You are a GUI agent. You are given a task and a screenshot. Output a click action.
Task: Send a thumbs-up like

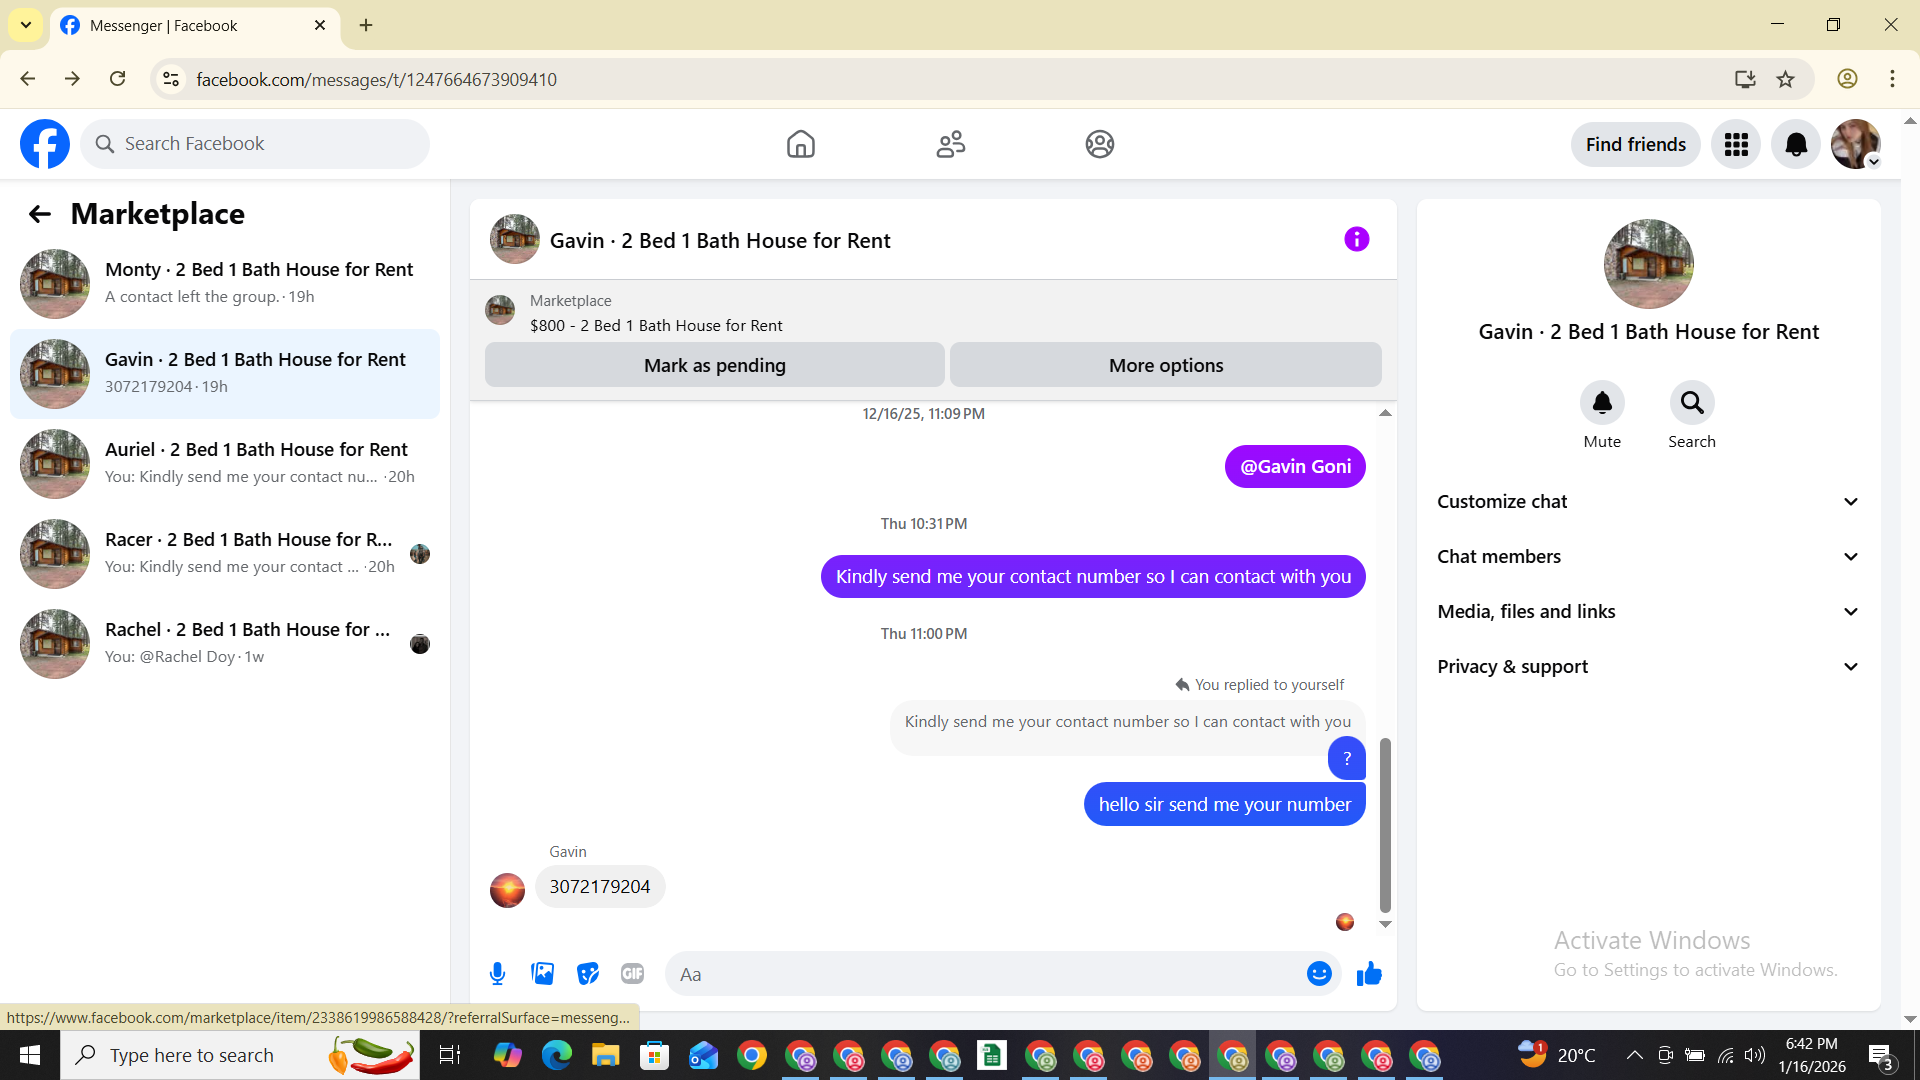pos(1369,973)
